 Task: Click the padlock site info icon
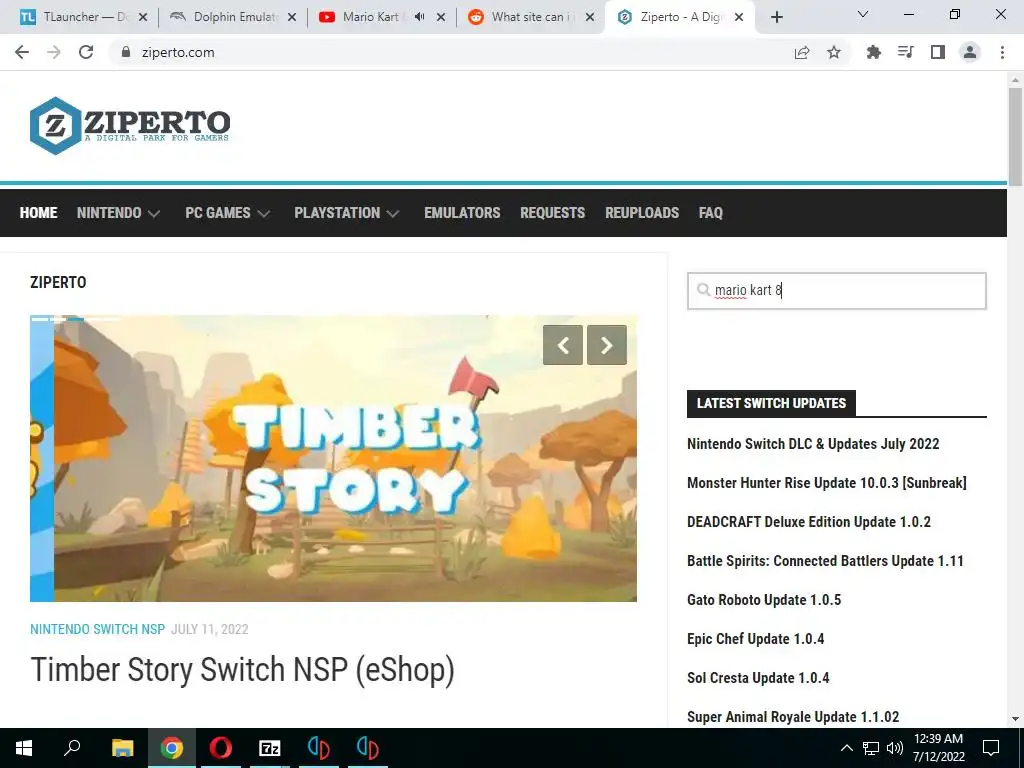[126, 52]
